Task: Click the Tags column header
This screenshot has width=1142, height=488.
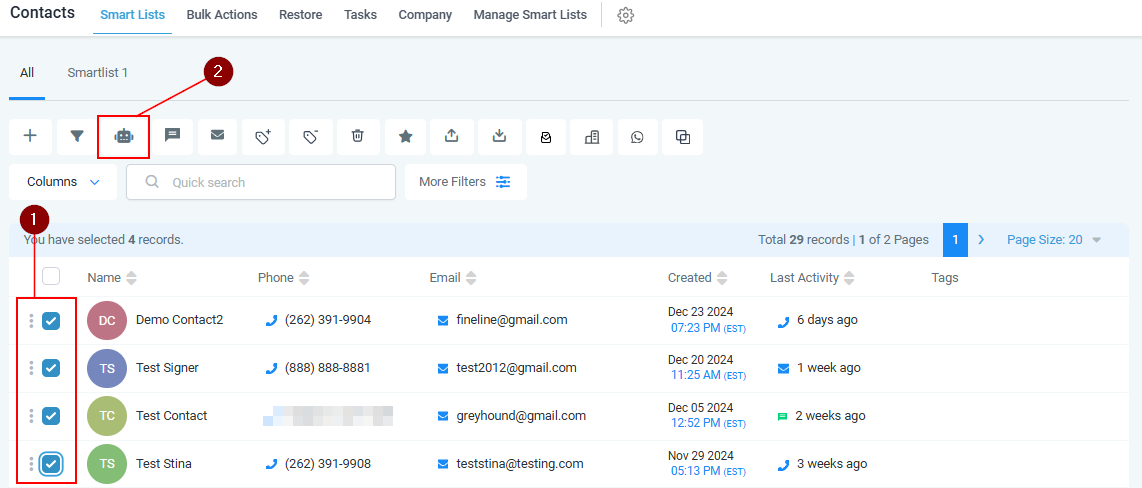Action: click(945, 278)
